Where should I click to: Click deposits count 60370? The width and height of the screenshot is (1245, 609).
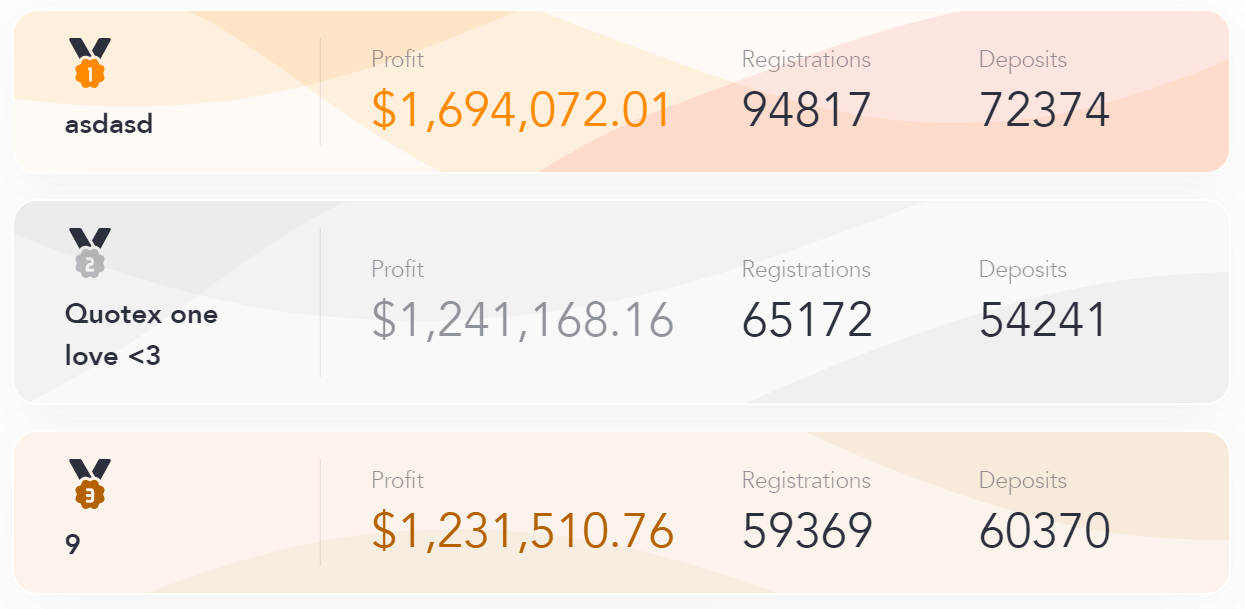click(1044, 531)
